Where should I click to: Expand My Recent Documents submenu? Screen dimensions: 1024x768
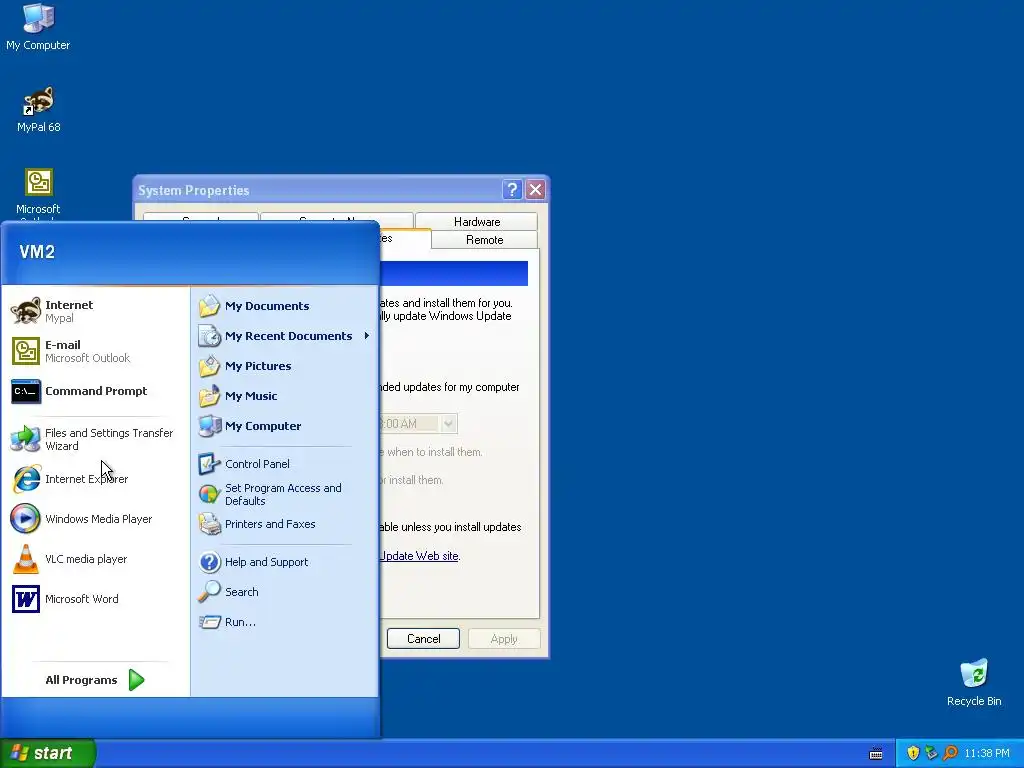coord(284,336)
